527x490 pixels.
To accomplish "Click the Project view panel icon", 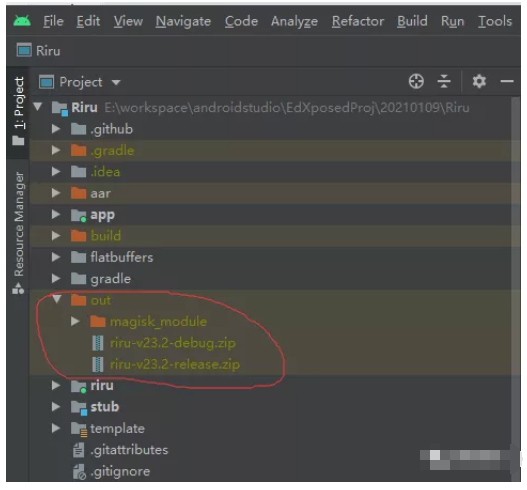I will (46, 82).
